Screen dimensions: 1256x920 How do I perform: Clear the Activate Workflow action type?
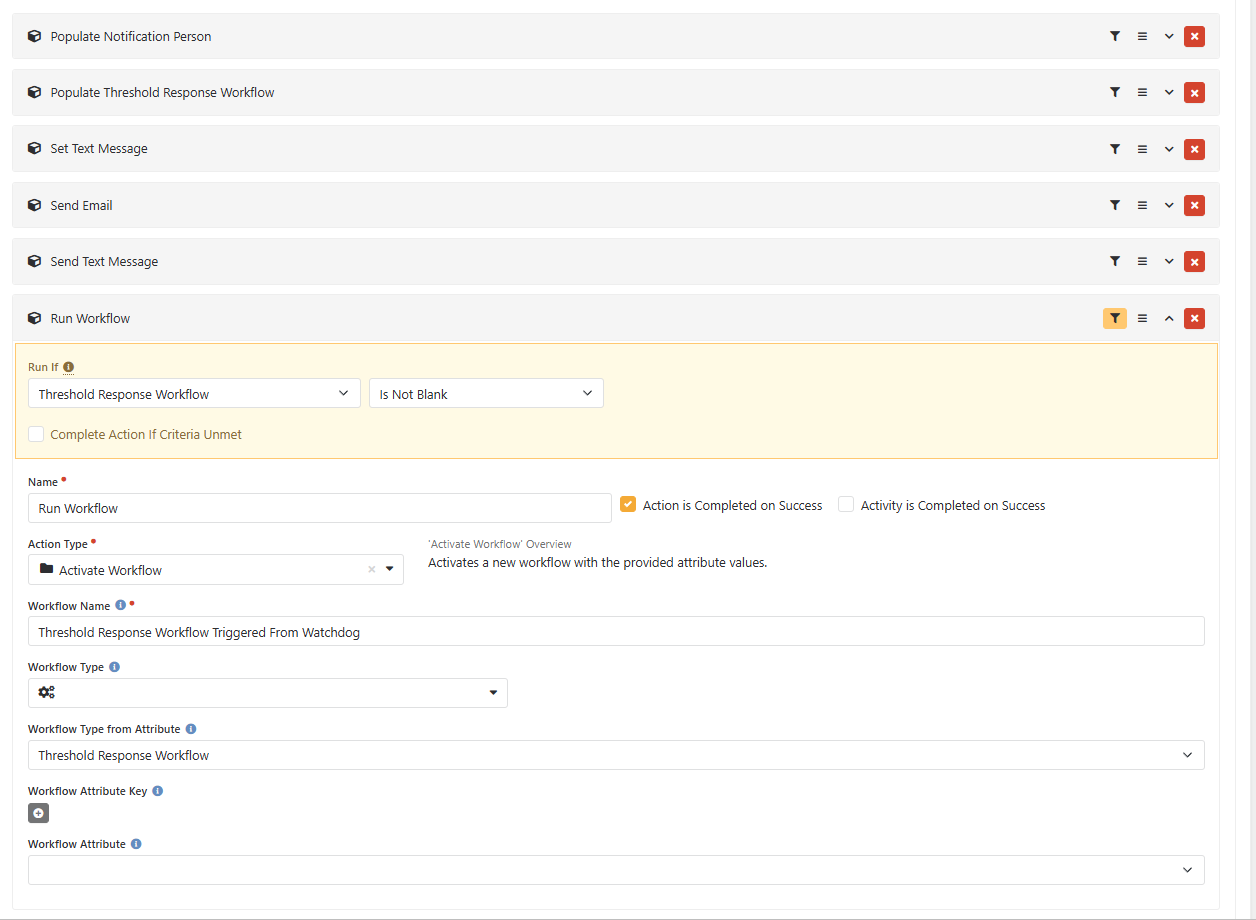click(x=372, y=570)
